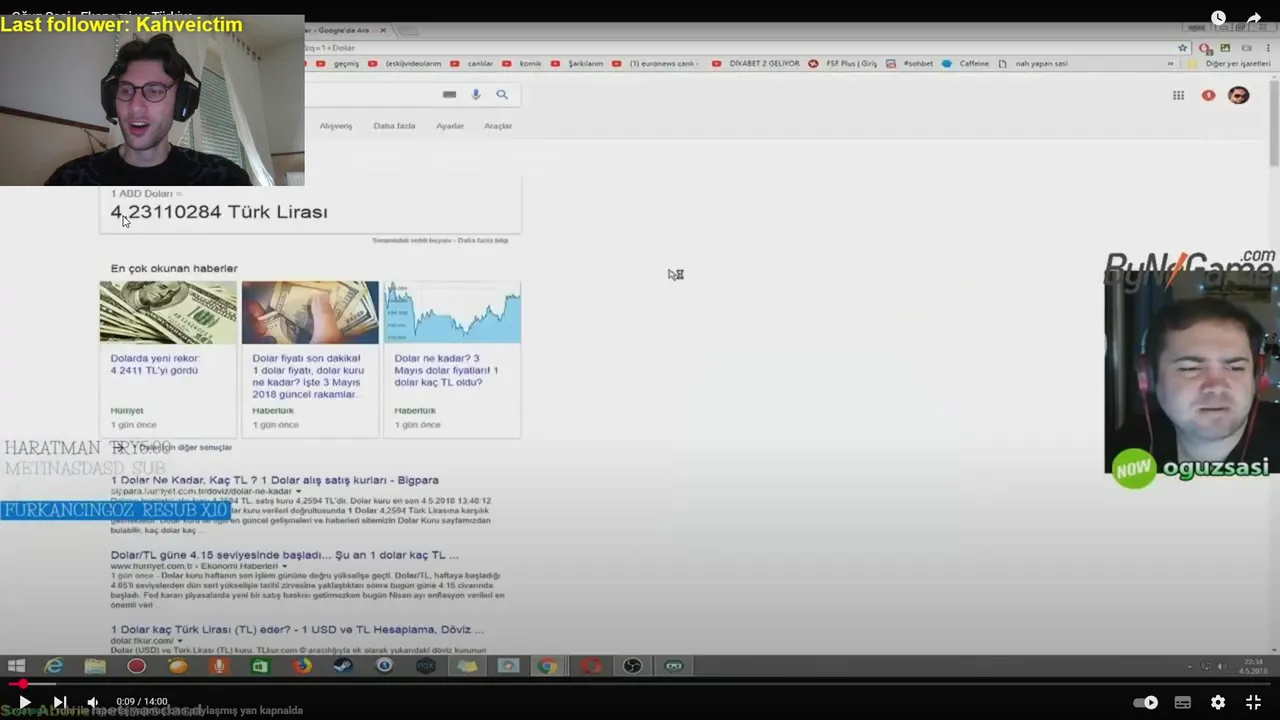Click the Google search input field
The image size is (1280, 720).
tap(370, 94)
